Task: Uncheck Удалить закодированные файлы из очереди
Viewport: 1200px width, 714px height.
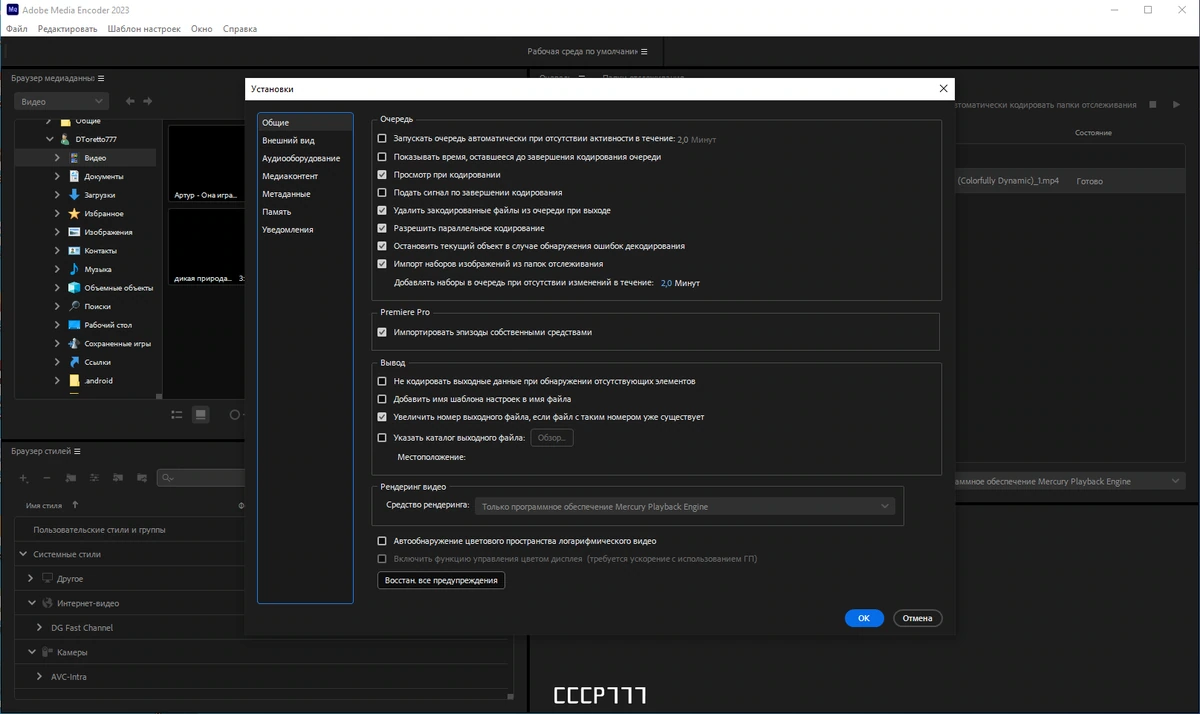Action: pos(382,210)
